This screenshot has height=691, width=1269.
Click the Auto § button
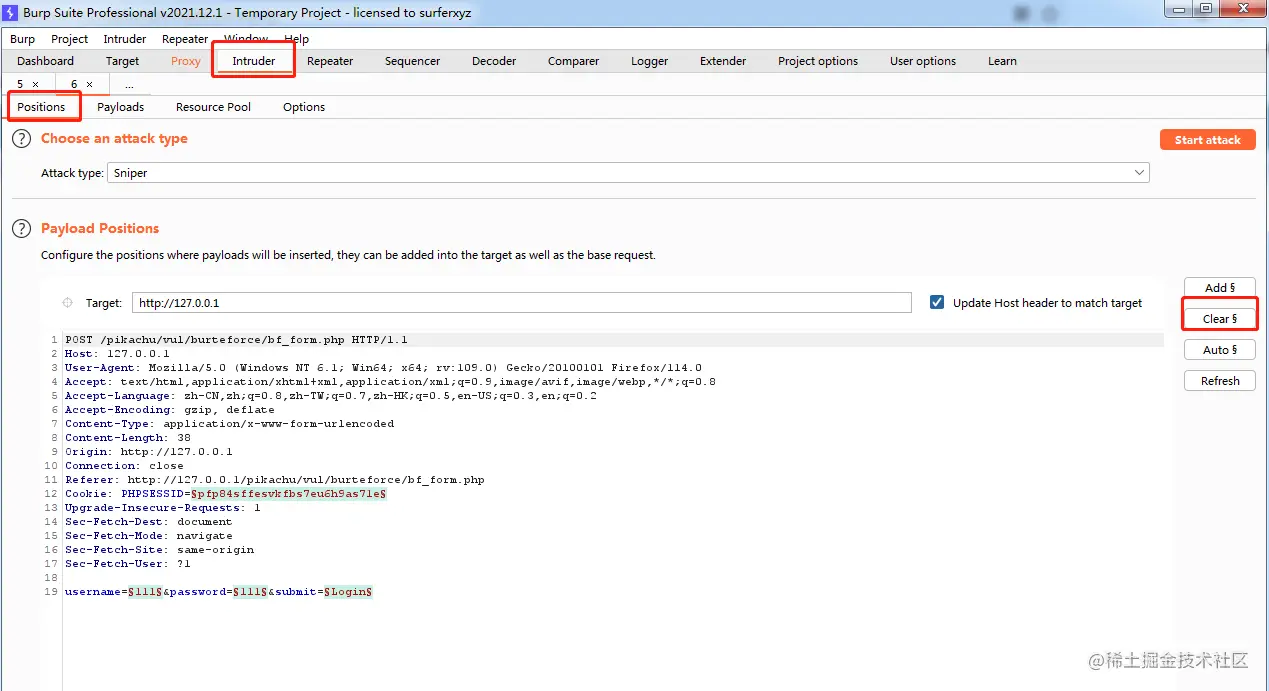click(1220, 350)
